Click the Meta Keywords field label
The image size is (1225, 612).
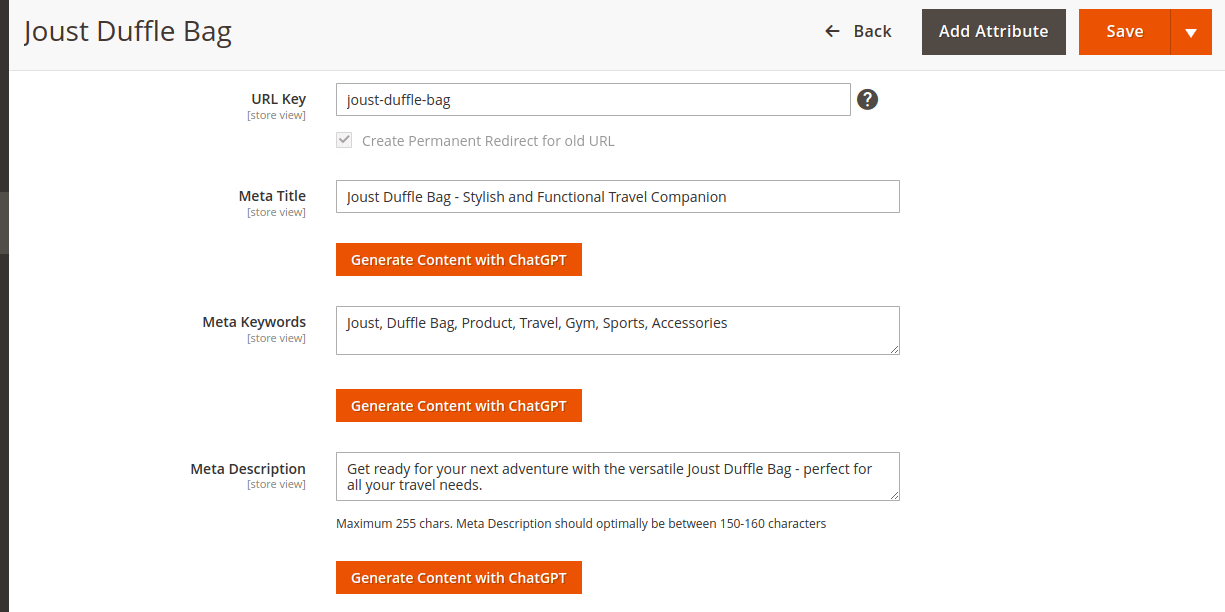pos(254,322)
